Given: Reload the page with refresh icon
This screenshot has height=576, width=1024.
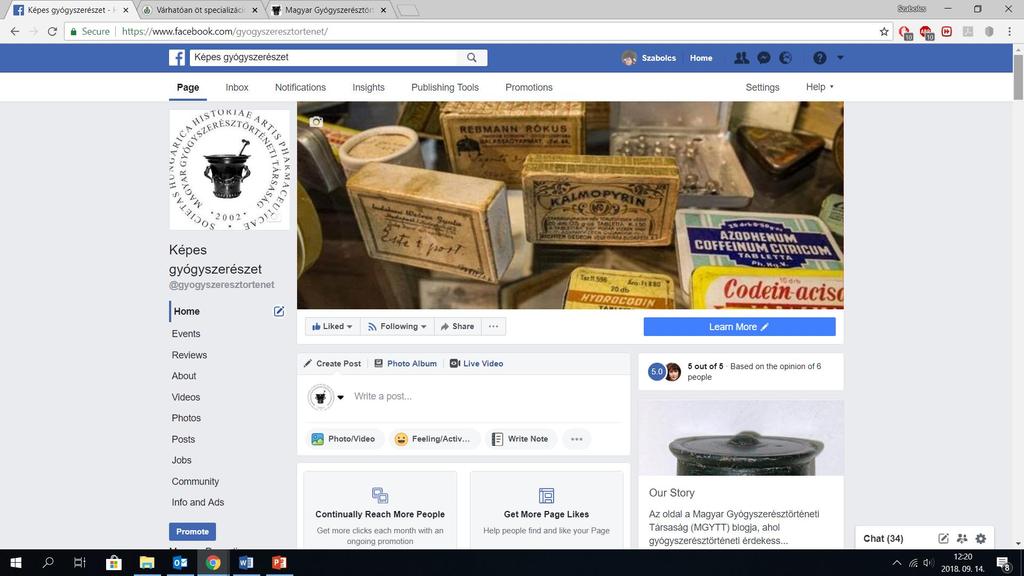Looking at the screenshot, I should point(52,31).
